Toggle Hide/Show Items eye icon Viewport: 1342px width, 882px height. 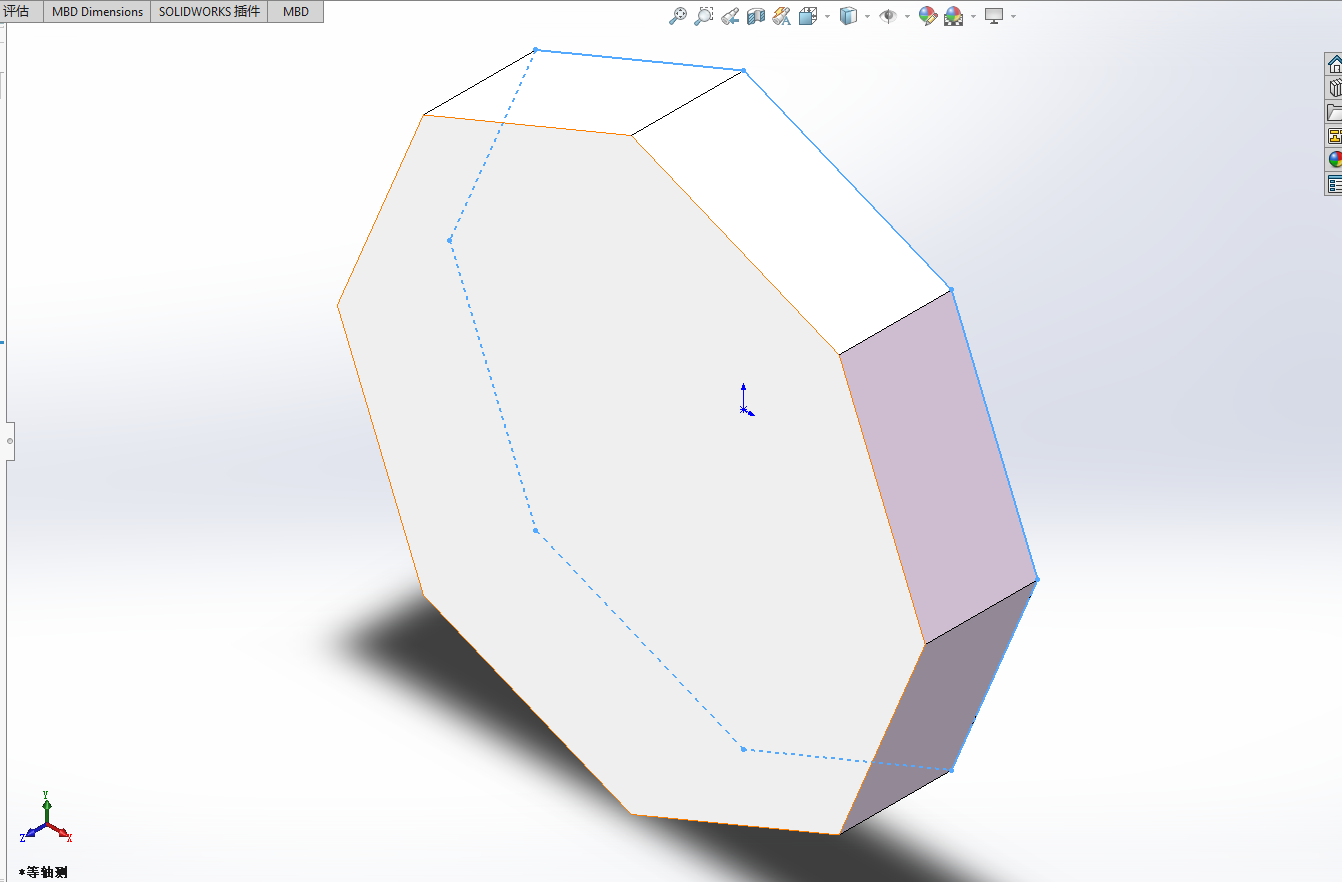890,16
